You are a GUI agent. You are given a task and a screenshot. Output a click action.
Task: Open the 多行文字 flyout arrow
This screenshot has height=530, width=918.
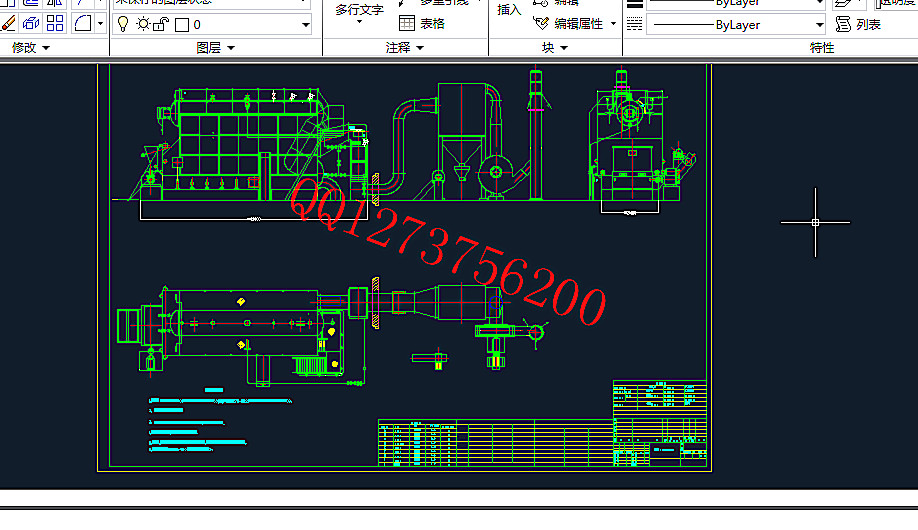pos(359,22)
